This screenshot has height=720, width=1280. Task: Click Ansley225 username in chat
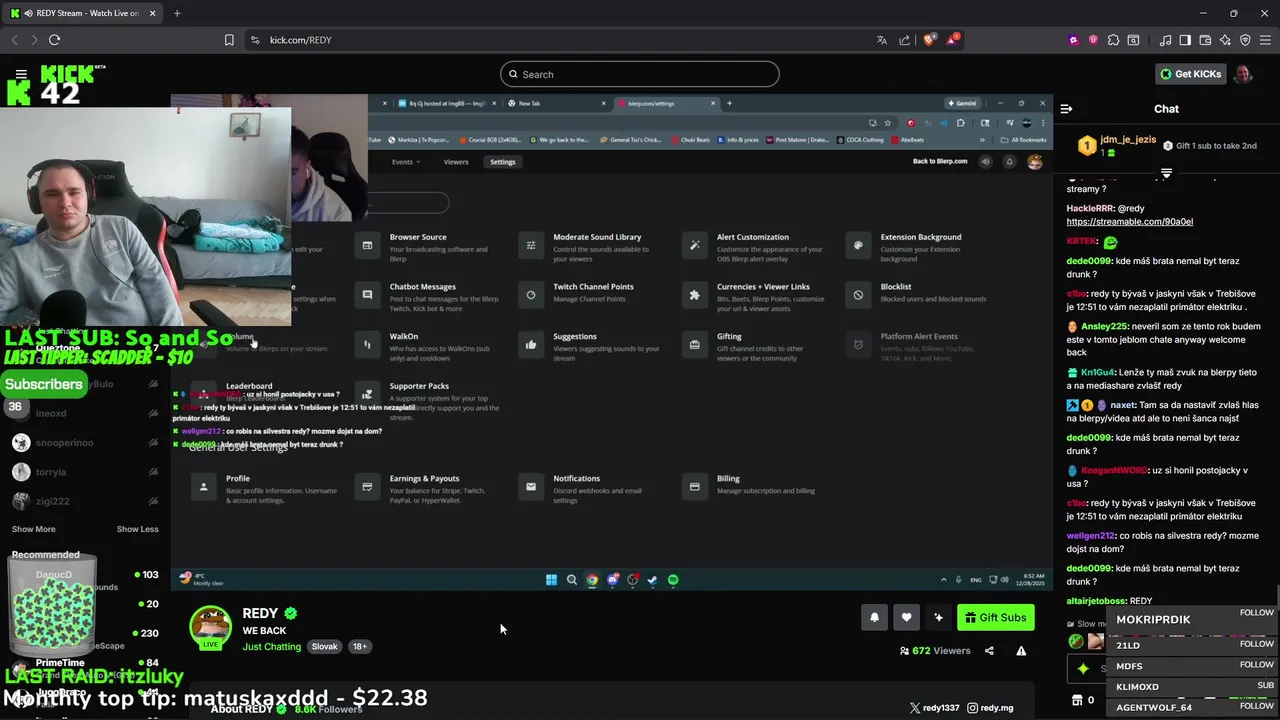point(1103,326)
